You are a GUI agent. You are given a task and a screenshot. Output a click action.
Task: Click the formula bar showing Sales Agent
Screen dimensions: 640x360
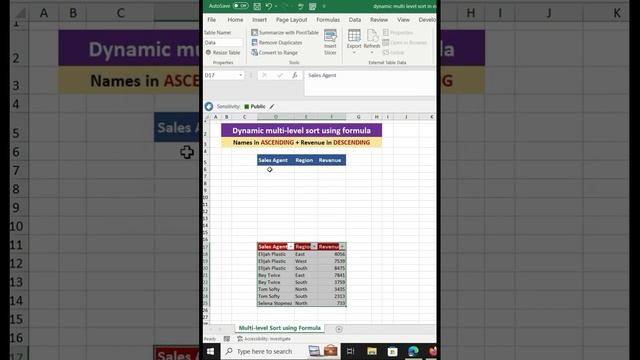coord(370,83)
